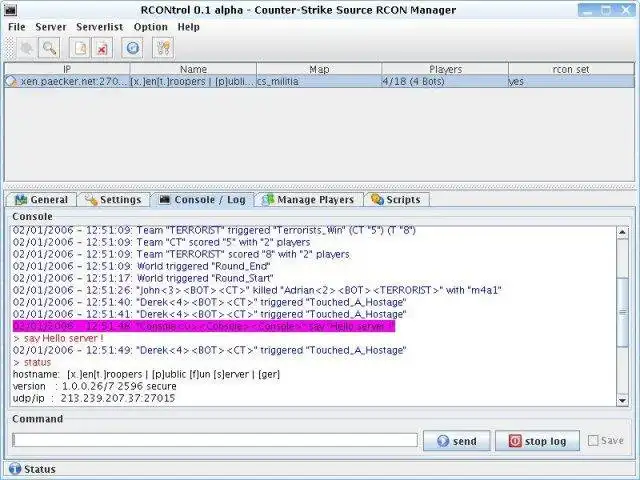The height and width of the screenshot is (480, 640).
Task: Send the command with the send button
Action: point(457,441)
